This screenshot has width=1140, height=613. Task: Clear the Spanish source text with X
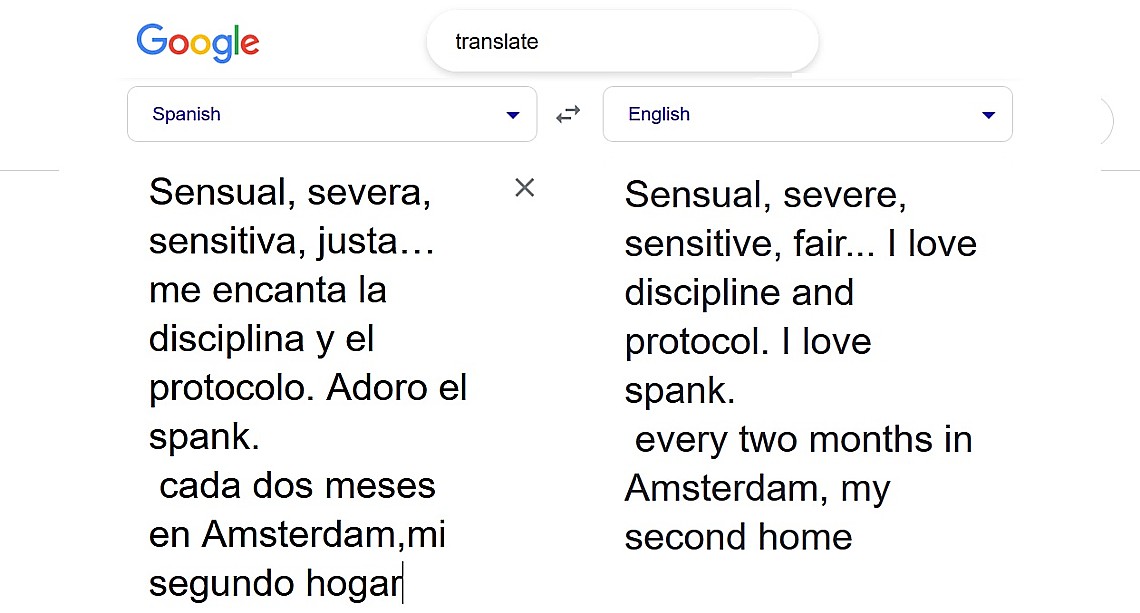[524, 187]
